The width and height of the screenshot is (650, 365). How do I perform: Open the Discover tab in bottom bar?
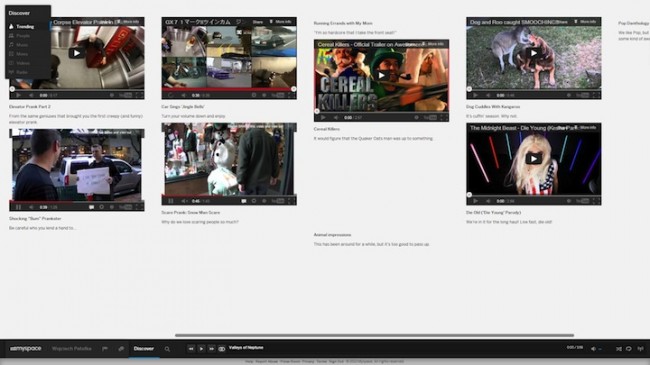point(144,349)
